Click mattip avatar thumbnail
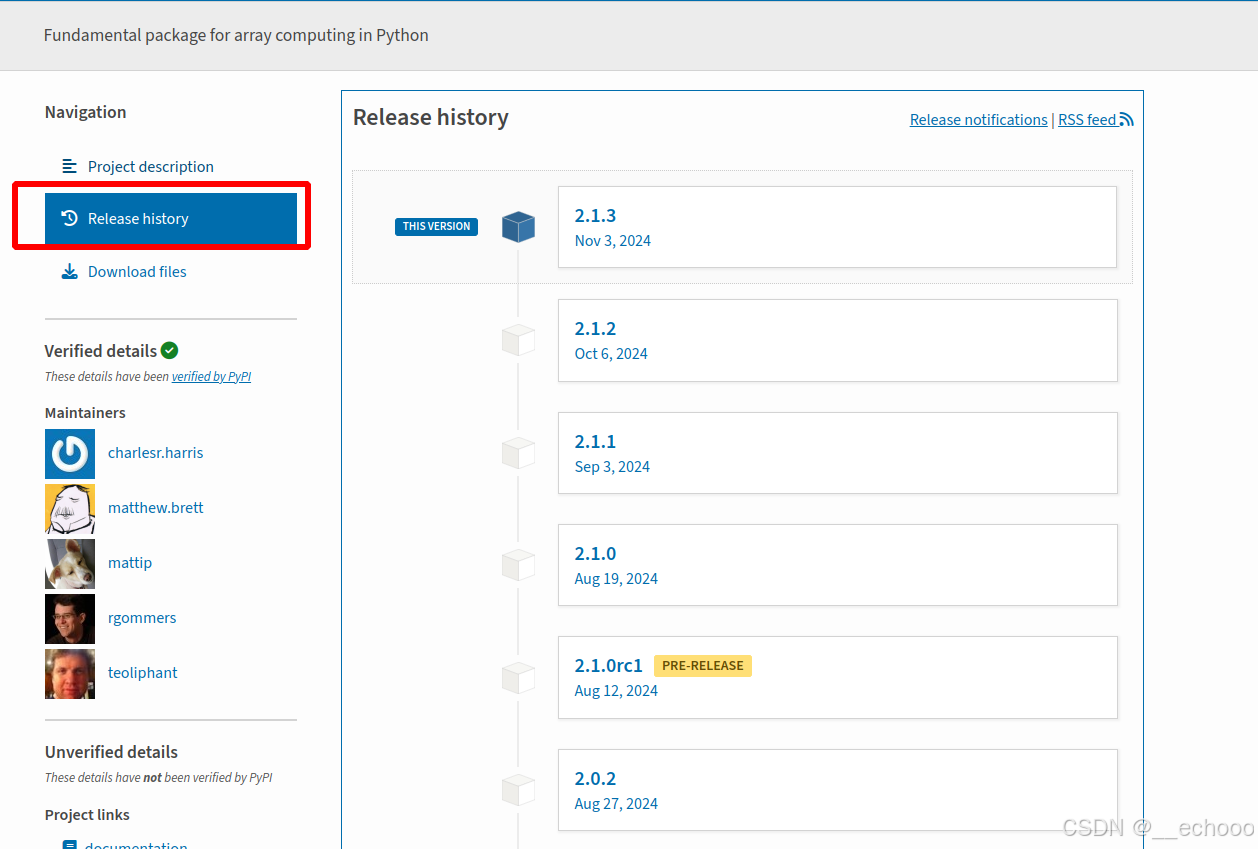 [x=70, y=564]
